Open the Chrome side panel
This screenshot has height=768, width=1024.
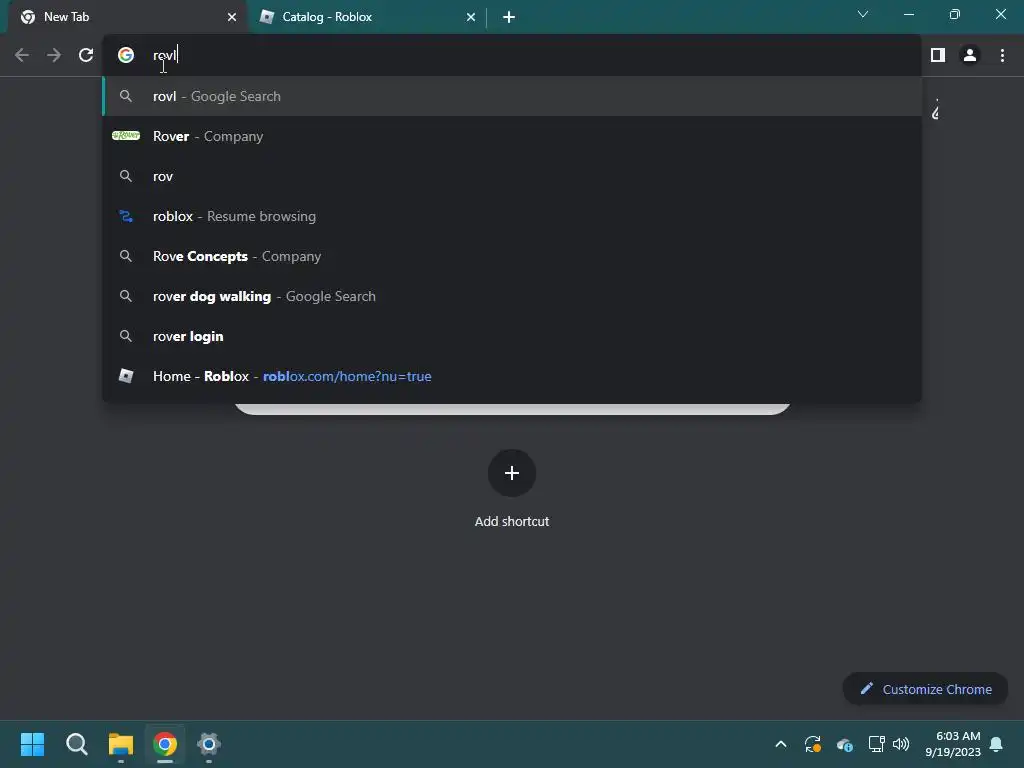pos(938,56)
